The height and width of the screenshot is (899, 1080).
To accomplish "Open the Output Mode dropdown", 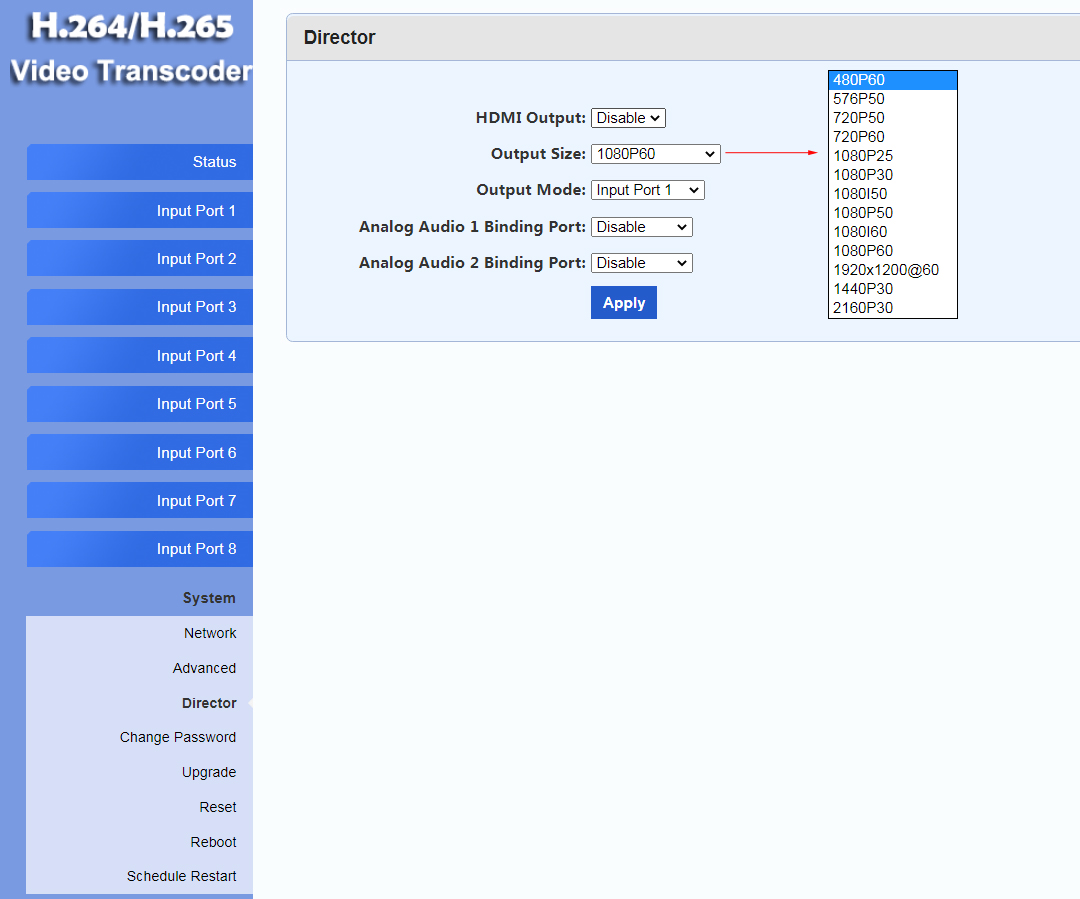I will tap(647, 189).
